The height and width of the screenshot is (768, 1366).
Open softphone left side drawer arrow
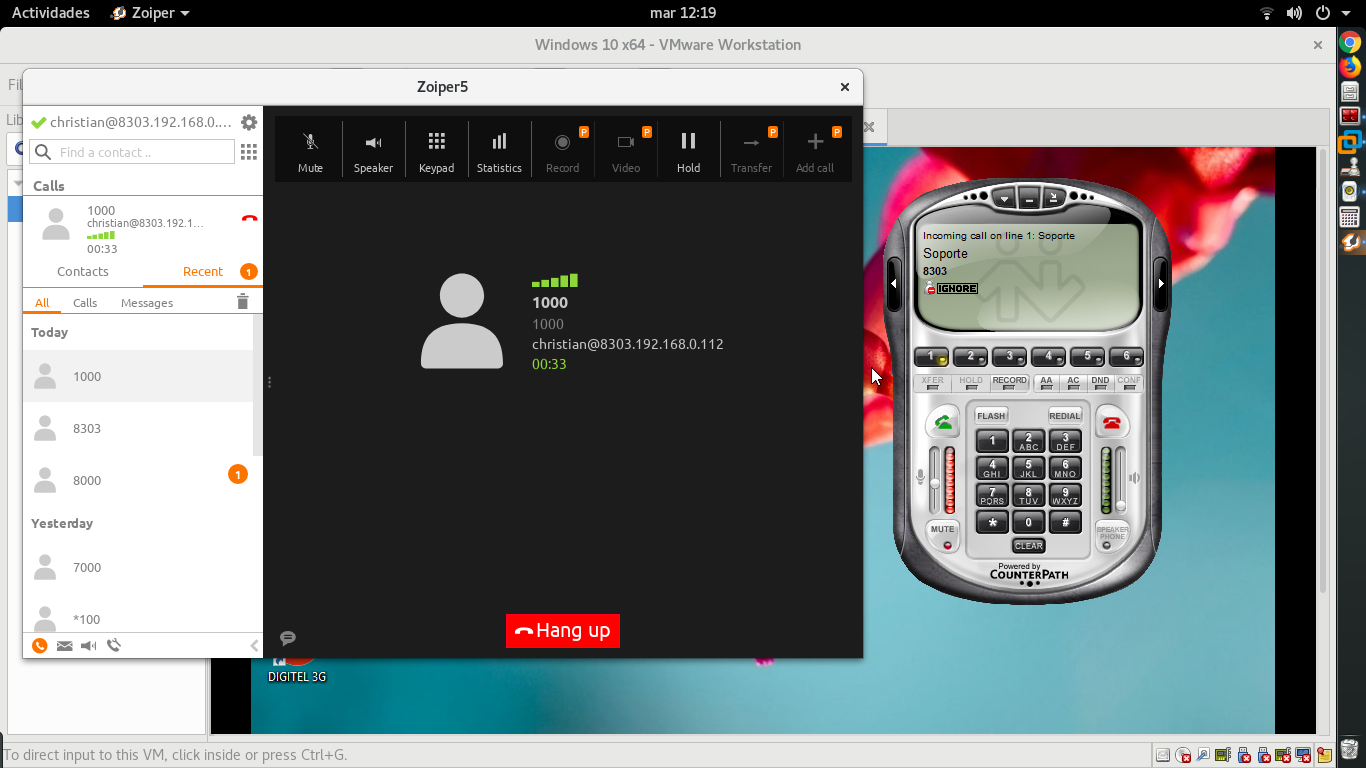894,283
